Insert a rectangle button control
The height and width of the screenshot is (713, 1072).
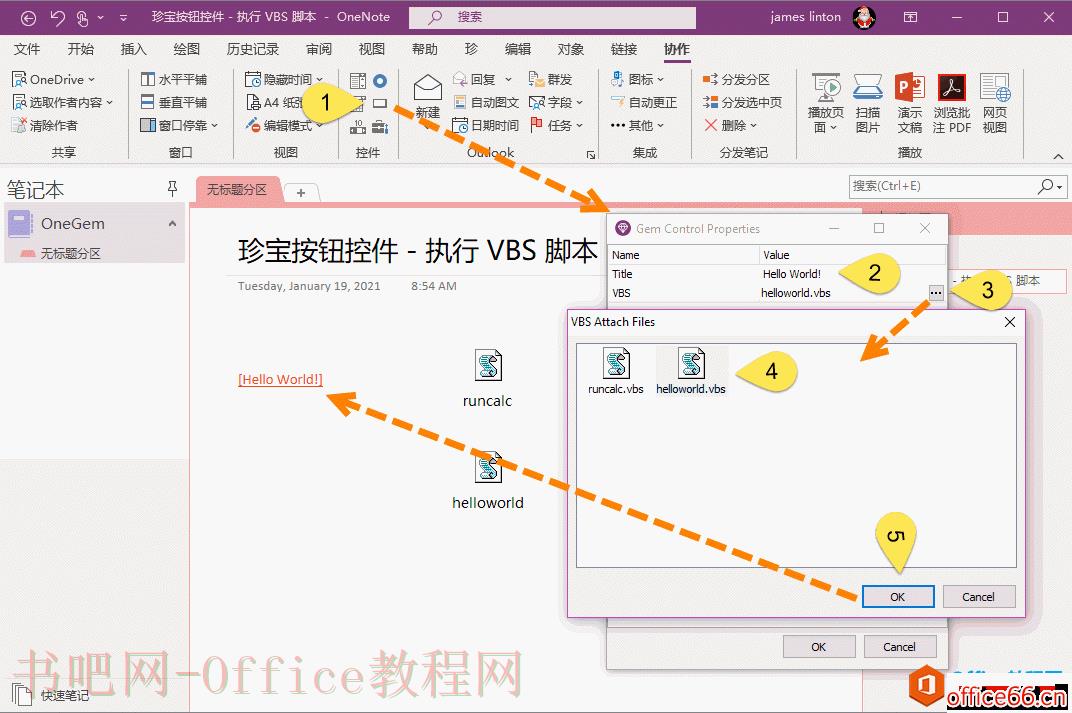point(380,104)
